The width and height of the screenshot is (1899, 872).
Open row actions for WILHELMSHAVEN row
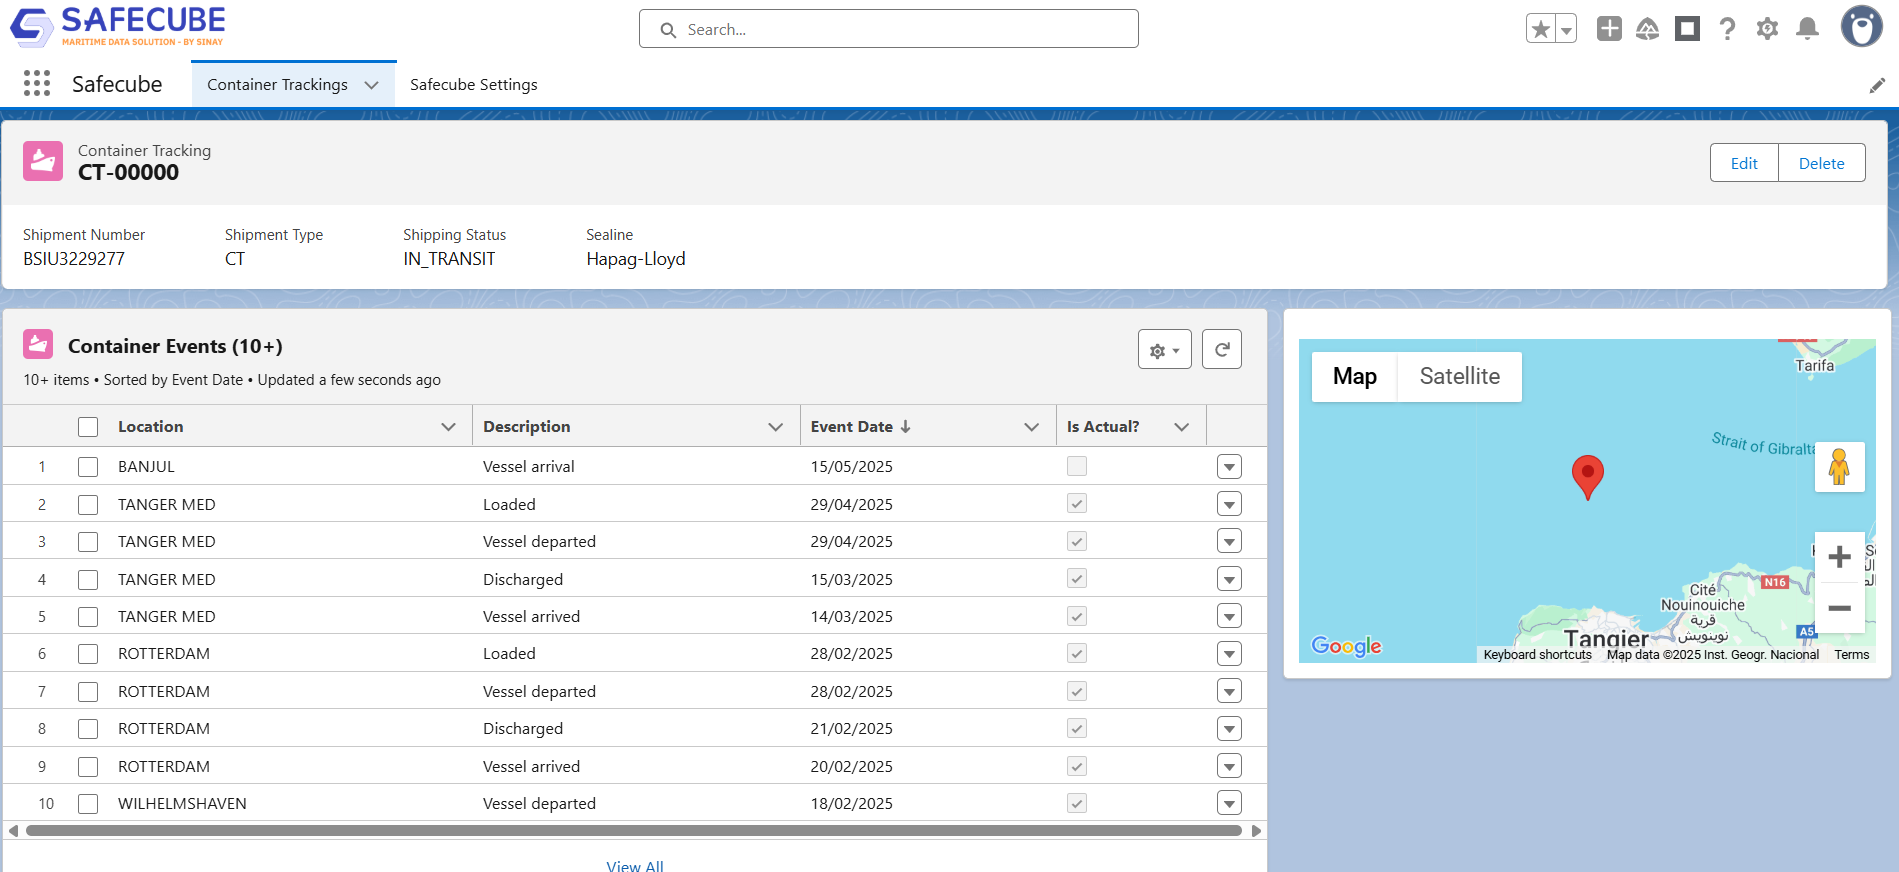pos(1229,804)
